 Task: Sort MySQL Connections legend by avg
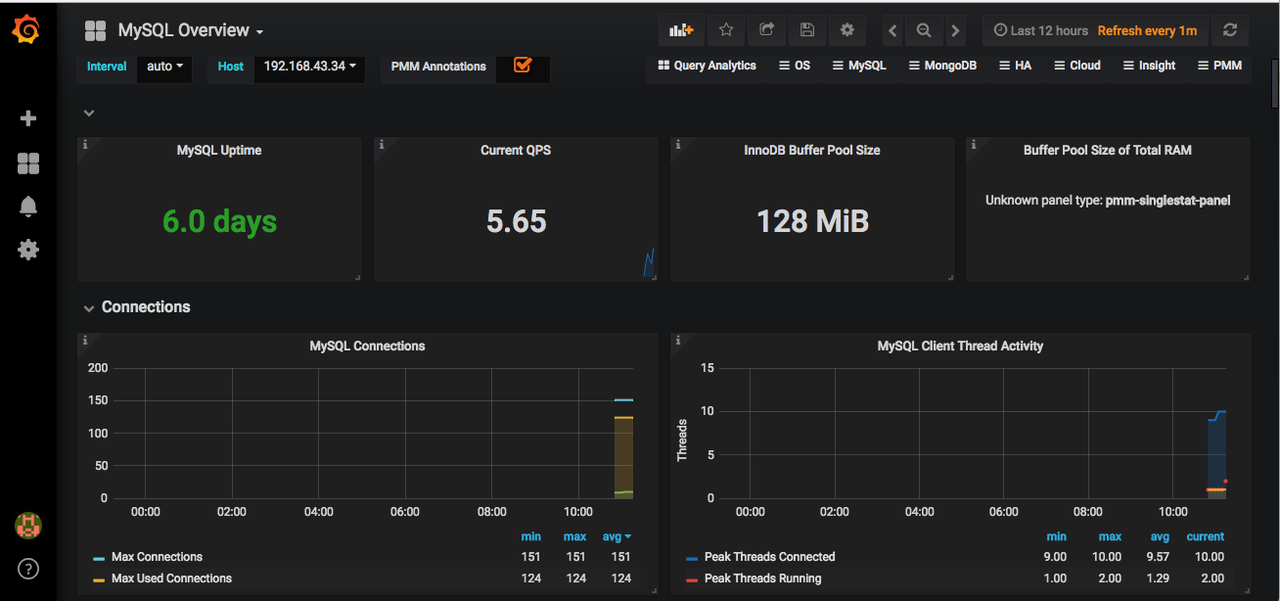617,537
